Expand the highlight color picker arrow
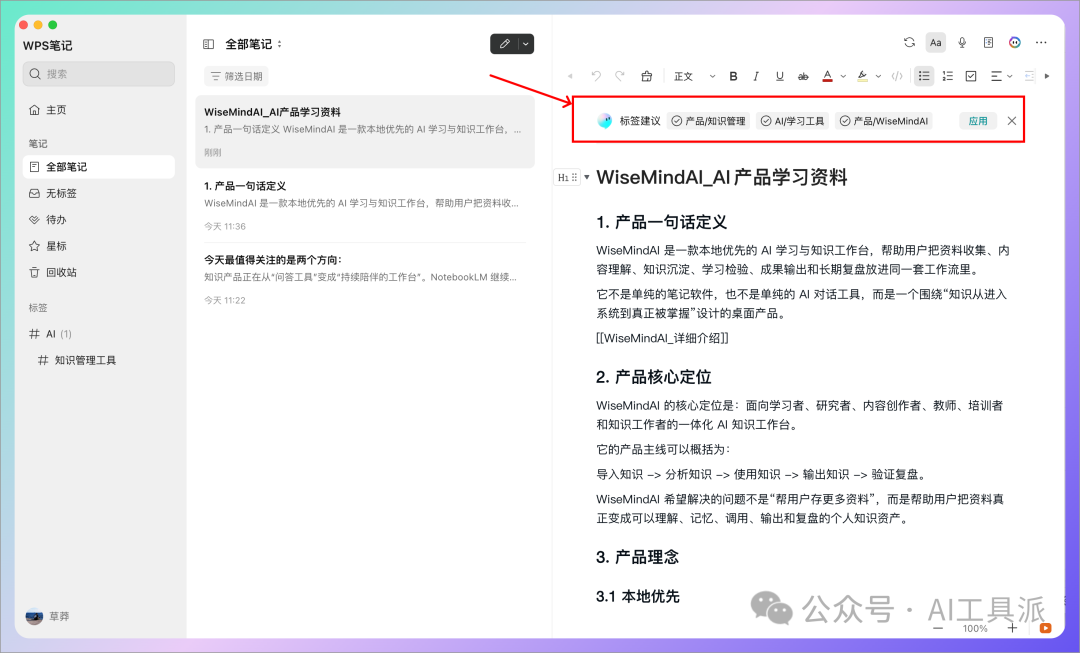This screenshot has height=653, width=1080. point(878,76)
